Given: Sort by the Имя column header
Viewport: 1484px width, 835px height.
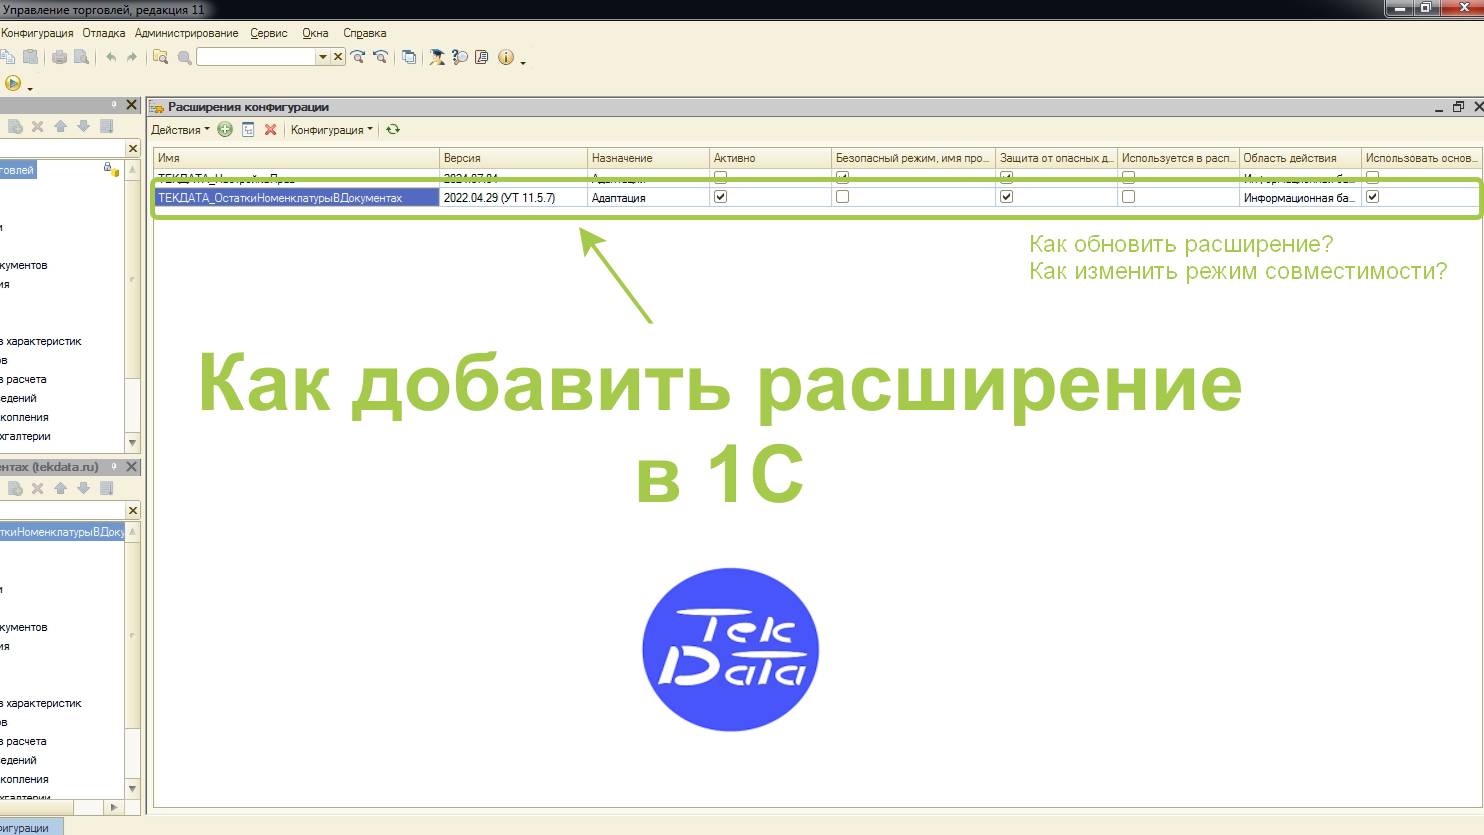Looking at the screenshot, I should tap(296, 158).
